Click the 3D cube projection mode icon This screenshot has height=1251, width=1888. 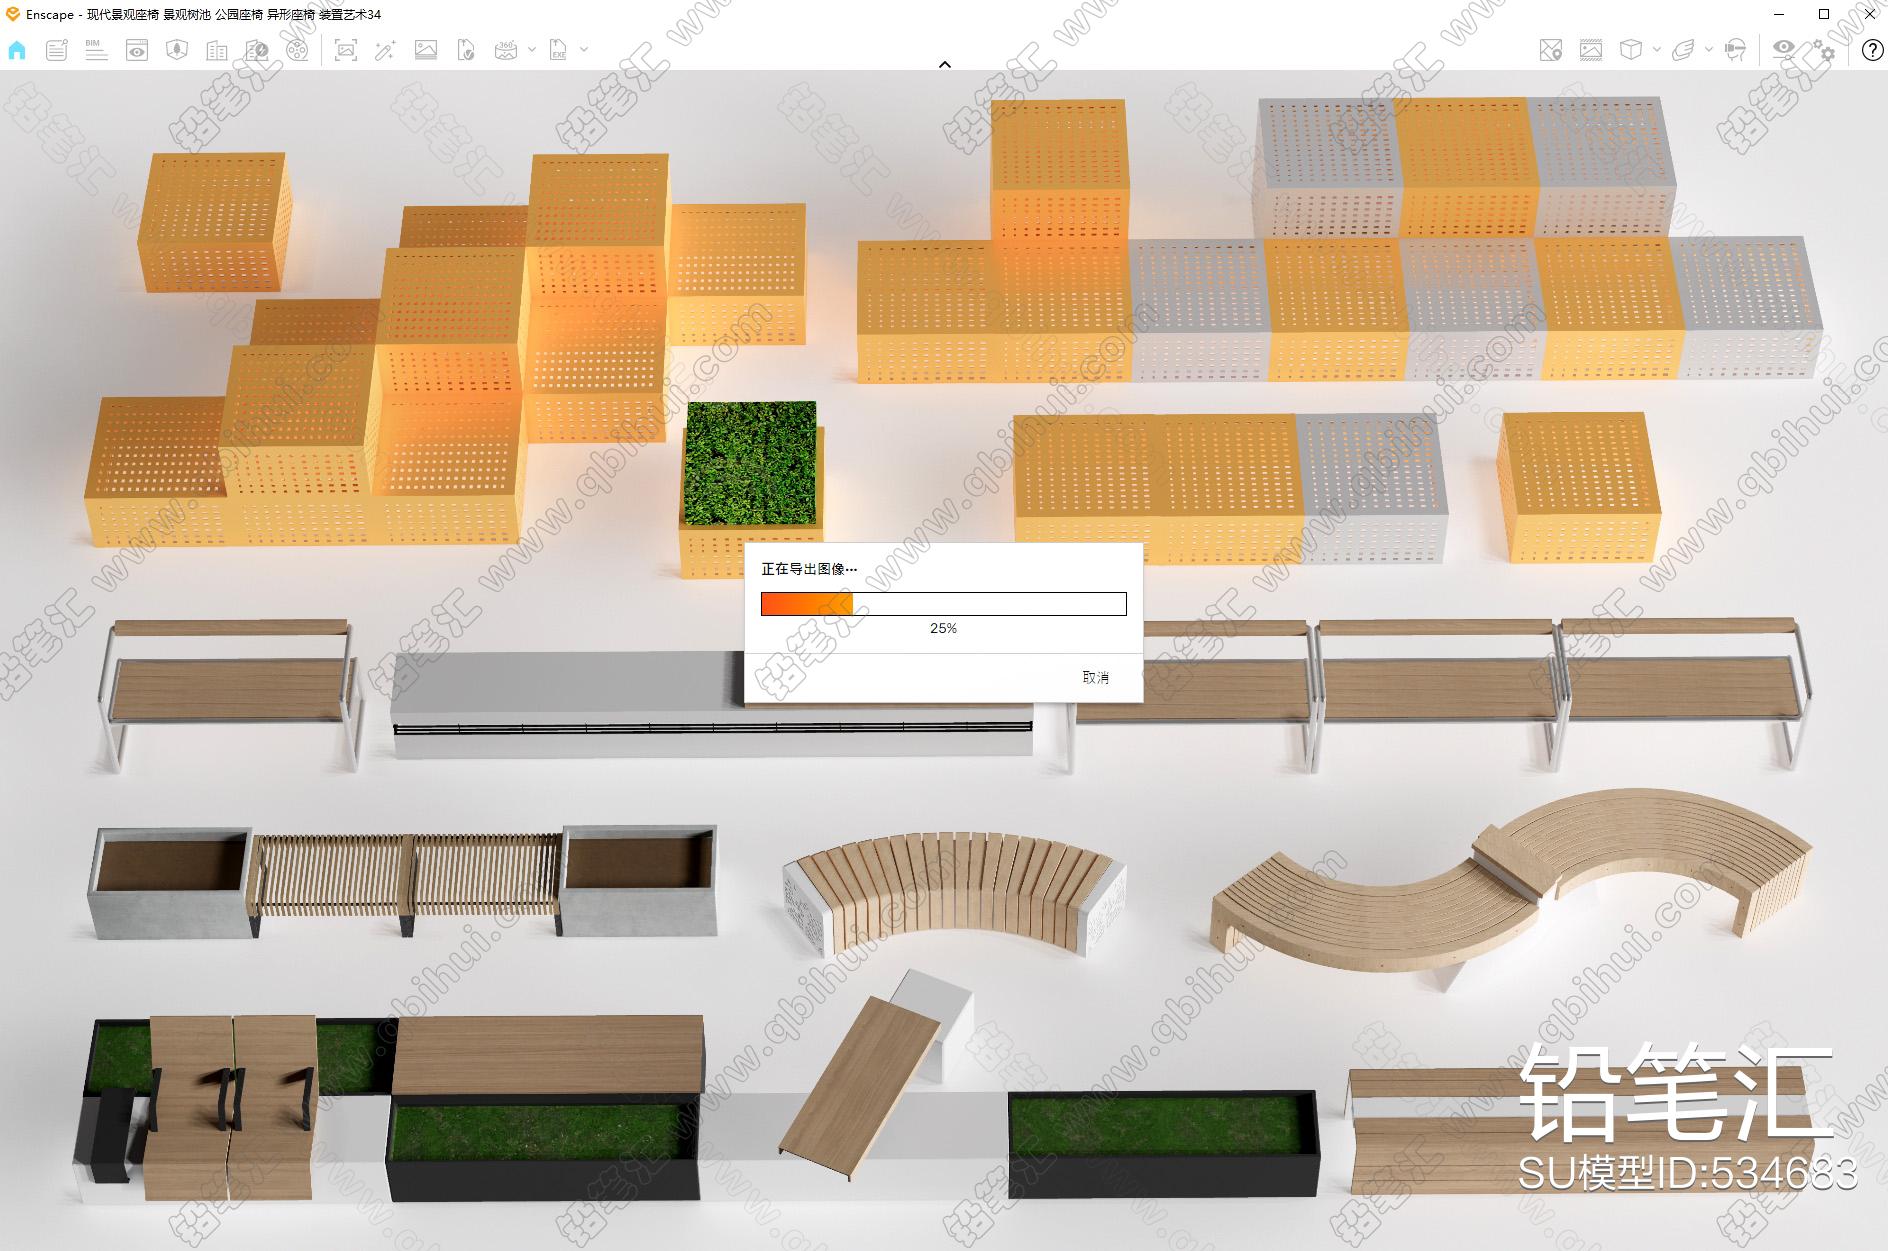(x=1631, y=50)
